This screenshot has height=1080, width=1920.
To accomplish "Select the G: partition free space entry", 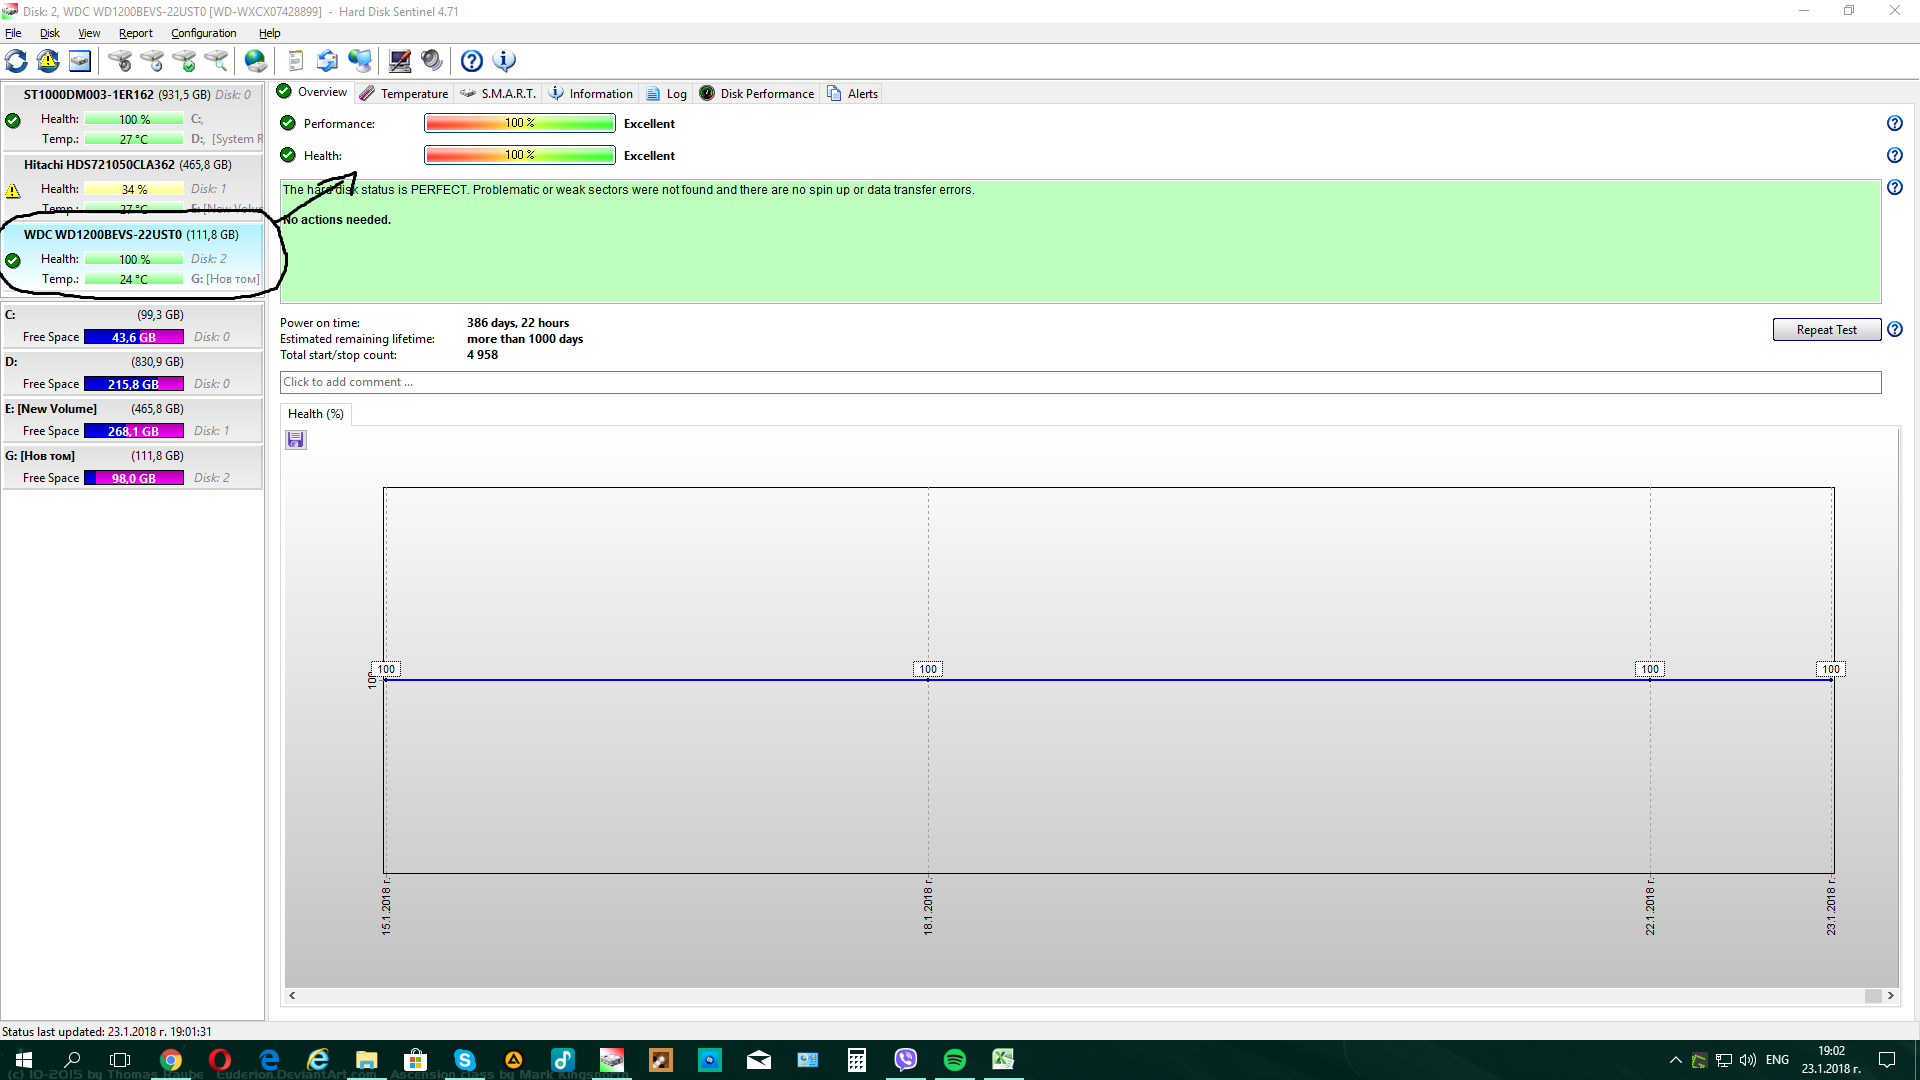I will (133, 467).
